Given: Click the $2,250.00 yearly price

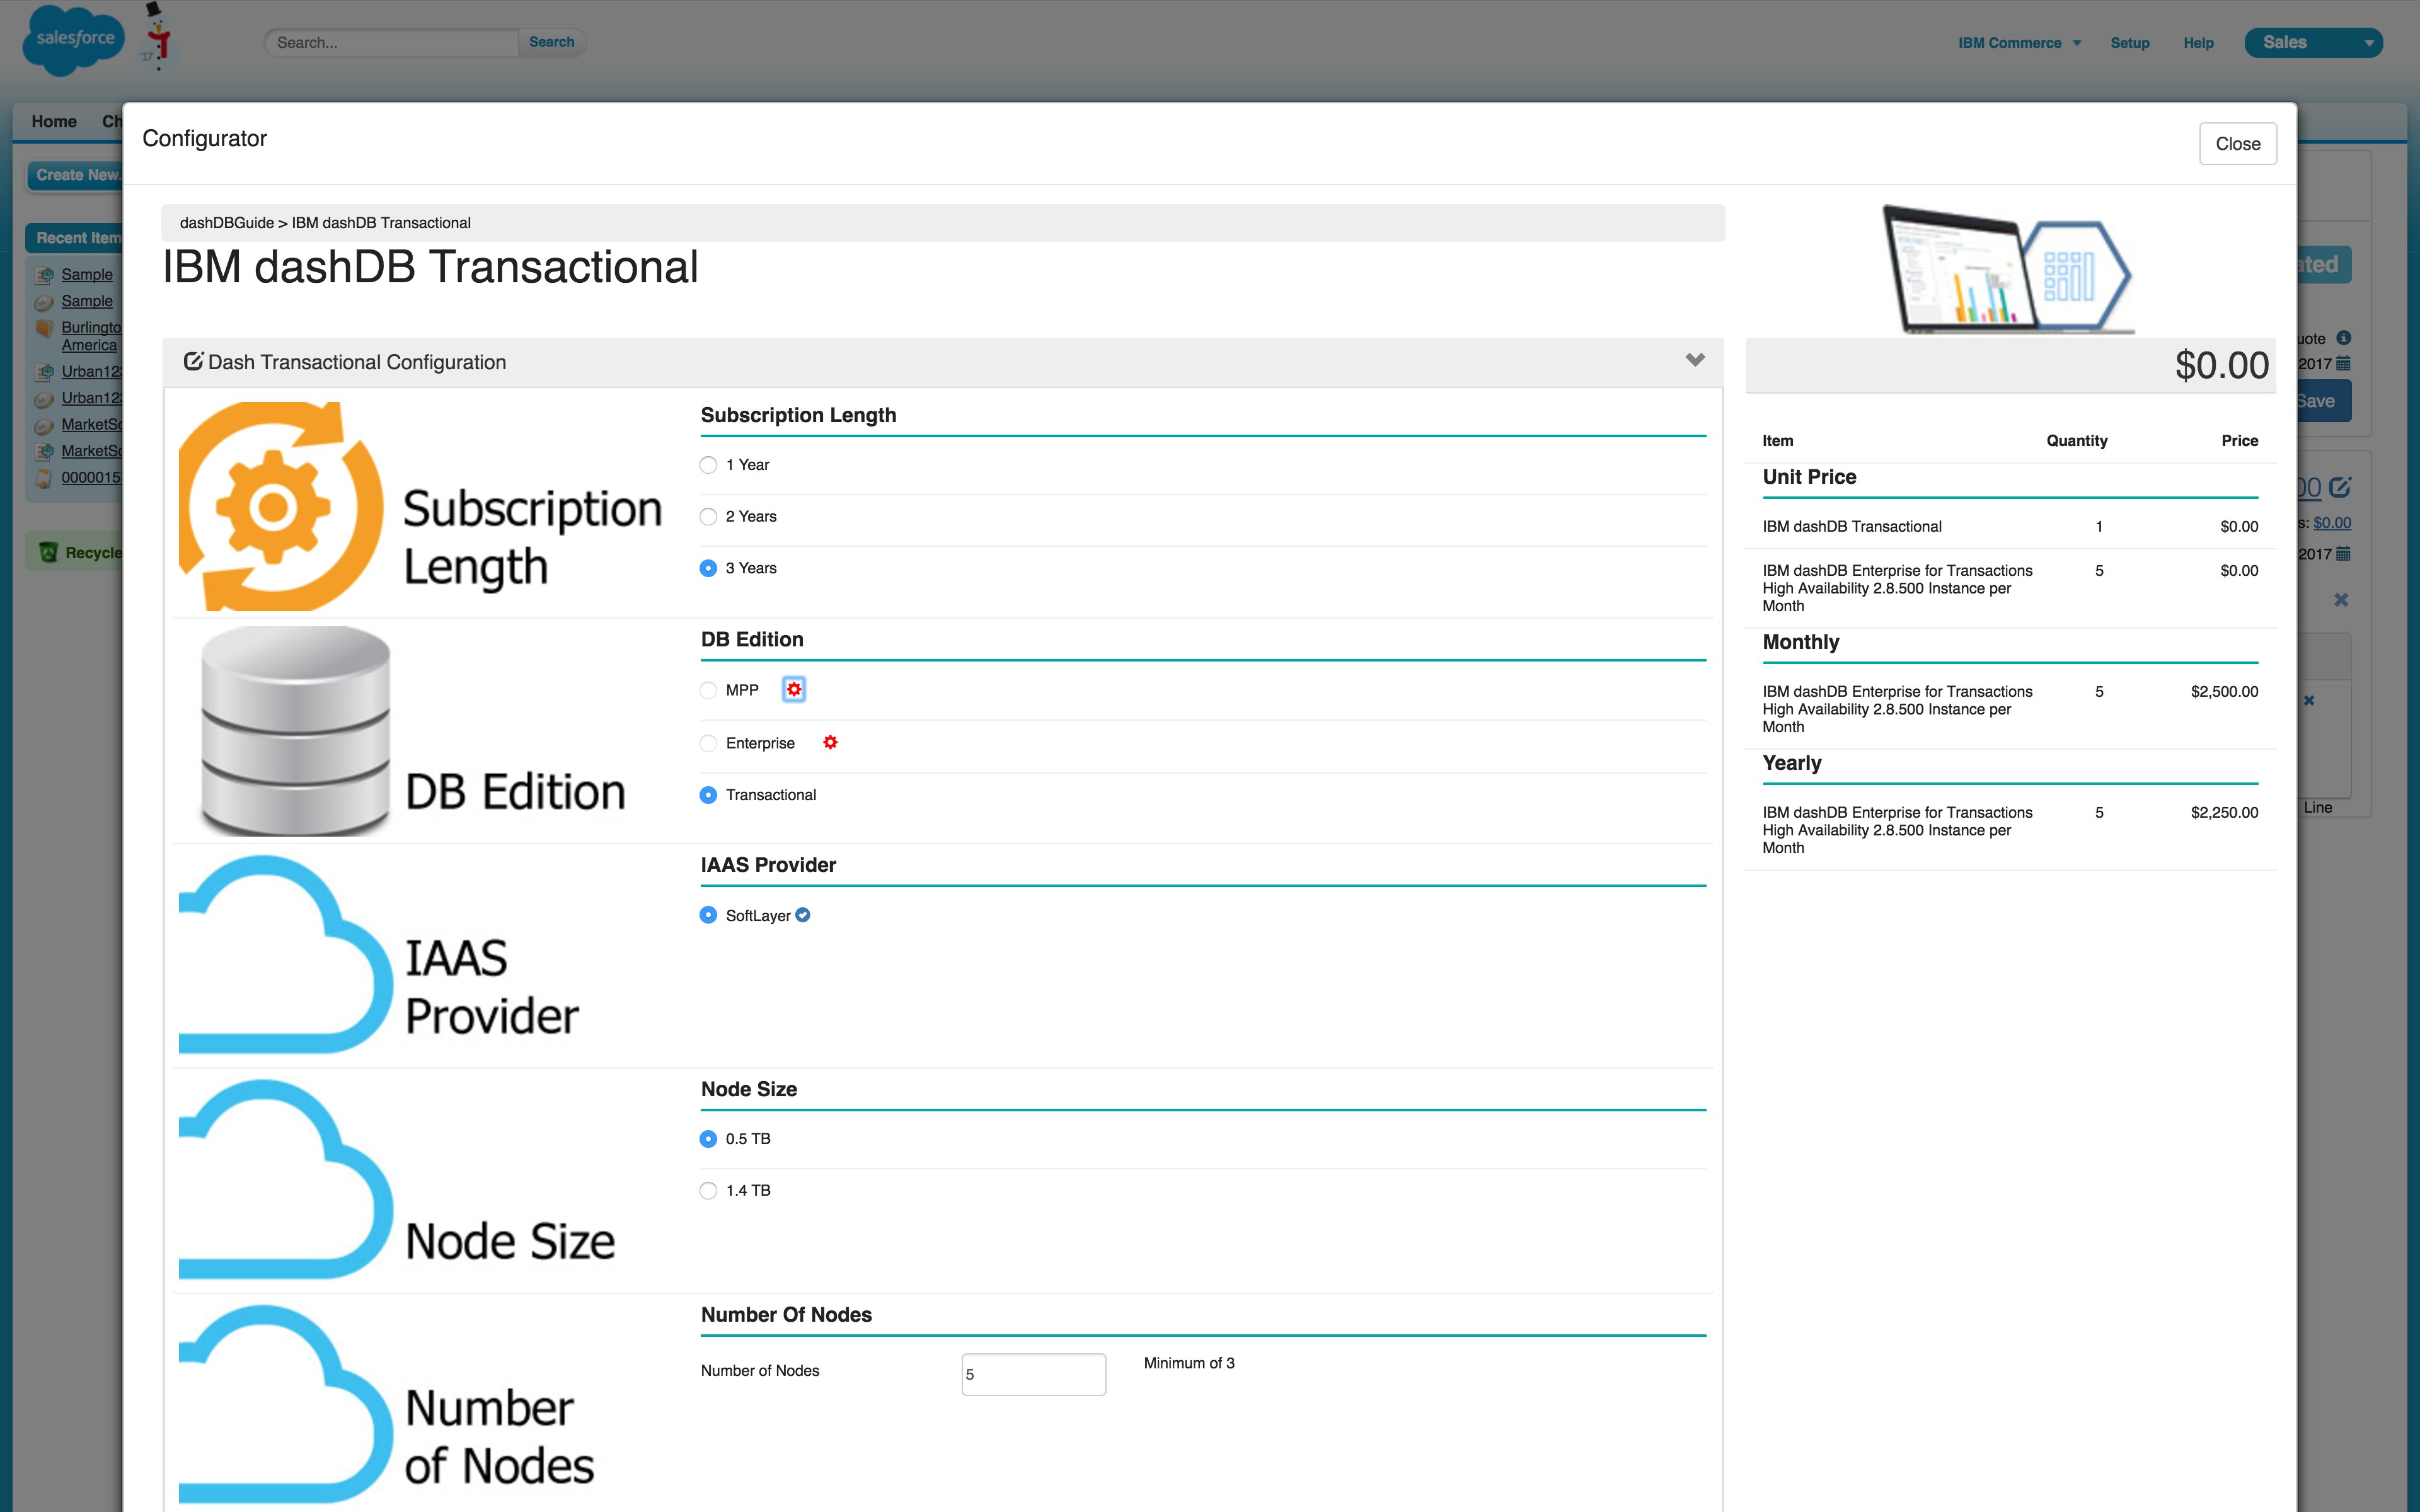Looking at the screenshot, I should click(2224, 813).
